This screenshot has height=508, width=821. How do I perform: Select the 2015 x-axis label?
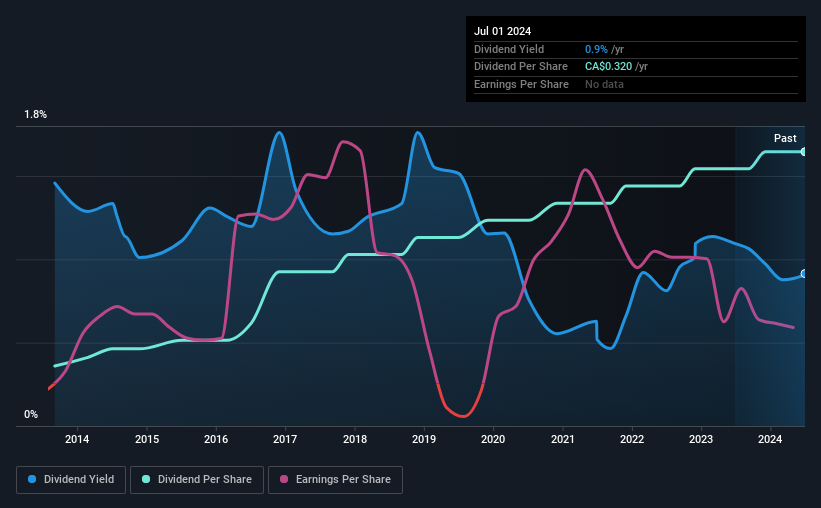click(x=147, y=439)
